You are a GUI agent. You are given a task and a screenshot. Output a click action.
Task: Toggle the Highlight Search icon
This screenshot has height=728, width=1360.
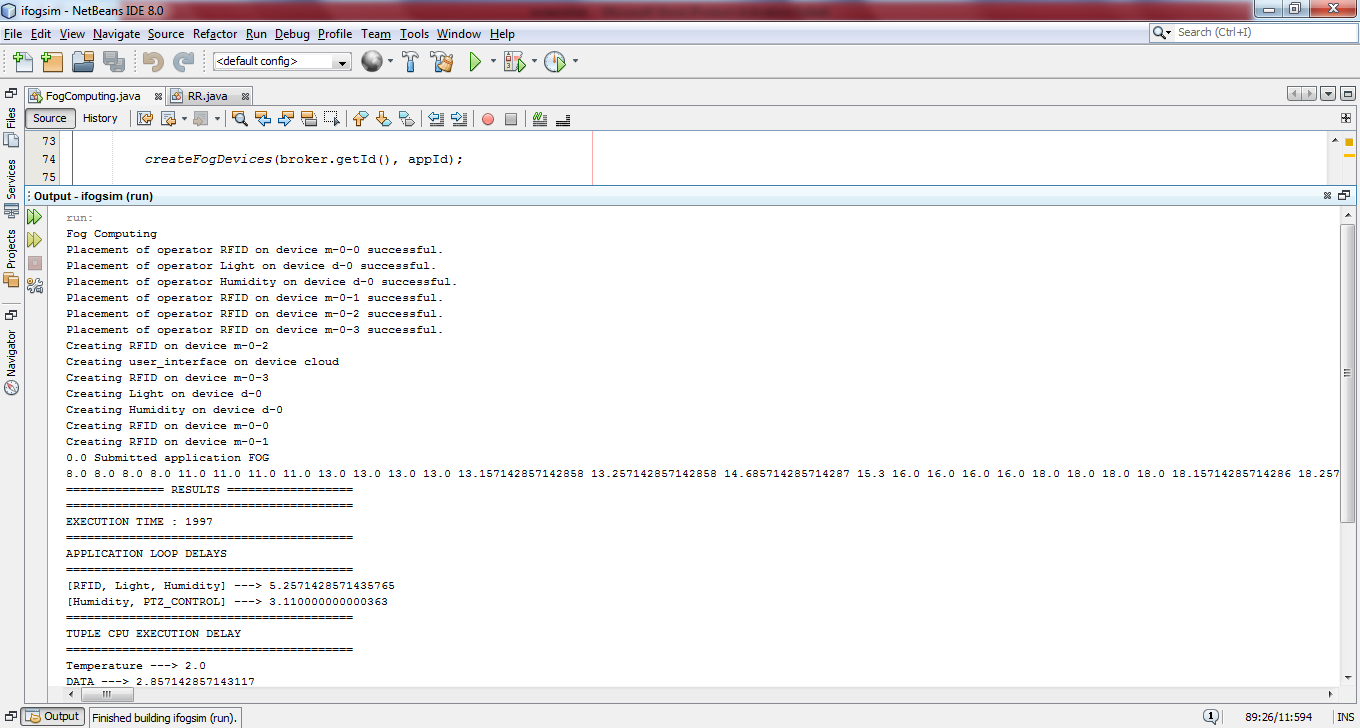[309, 119]
